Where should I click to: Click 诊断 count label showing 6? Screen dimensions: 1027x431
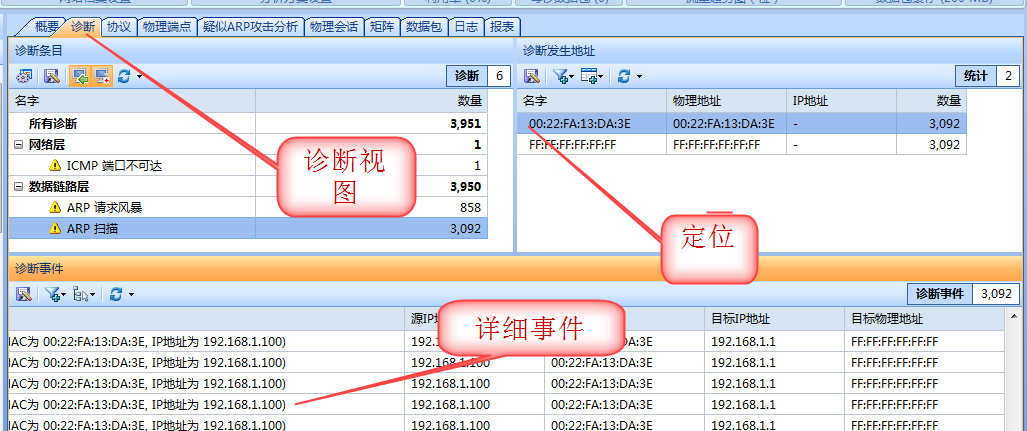(x=478, y=77)
